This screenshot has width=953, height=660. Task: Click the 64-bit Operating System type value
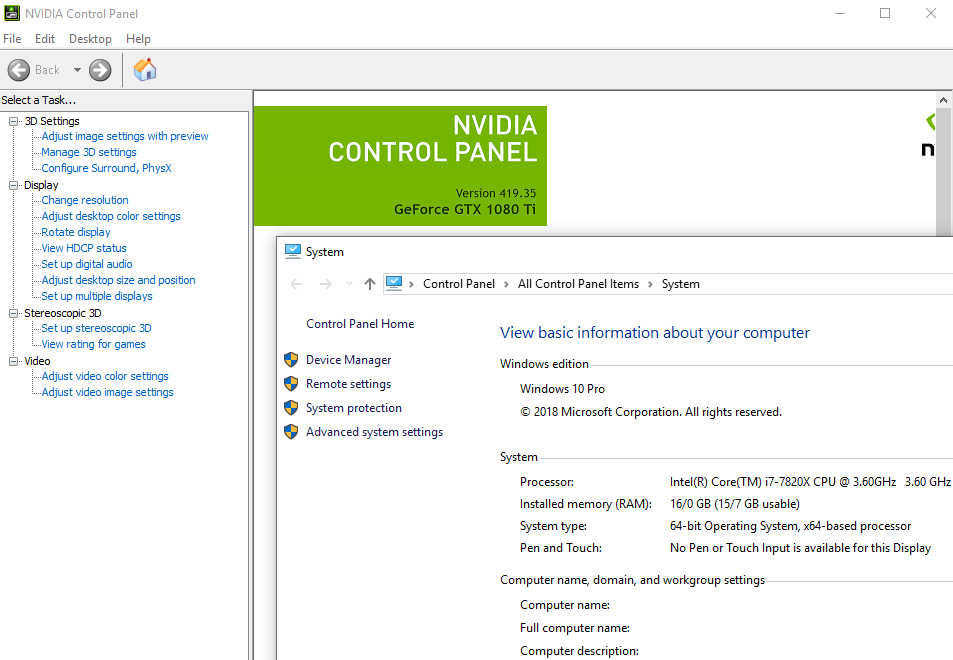coord(790,526)
